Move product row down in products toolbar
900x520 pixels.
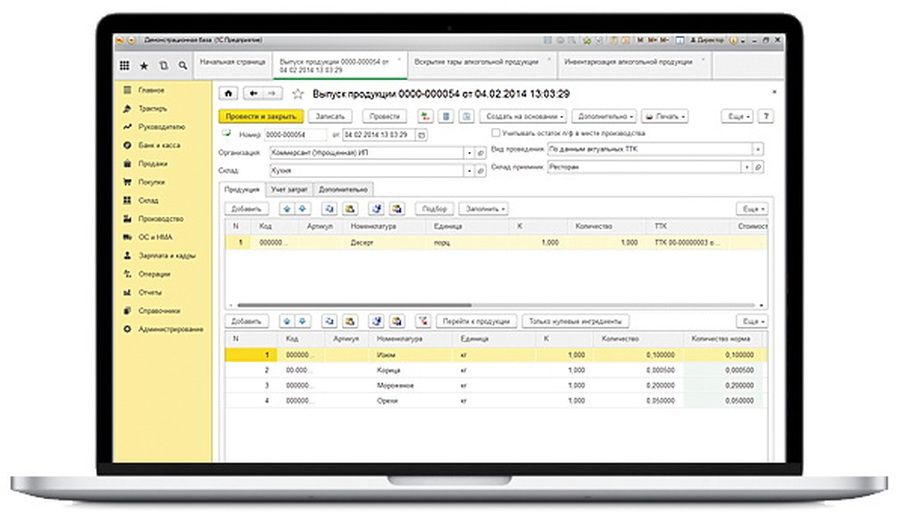point(302,209)
